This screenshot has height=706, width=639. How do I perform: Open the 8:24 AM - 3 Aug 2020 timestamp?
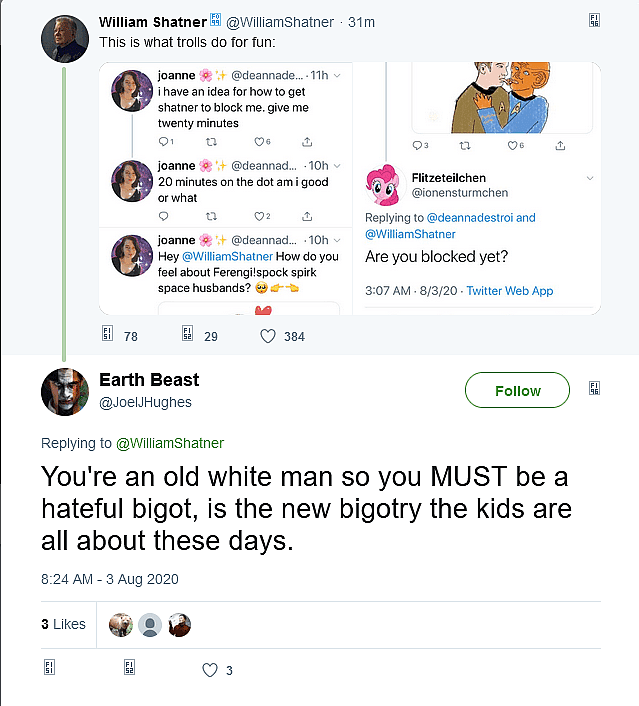109,578
